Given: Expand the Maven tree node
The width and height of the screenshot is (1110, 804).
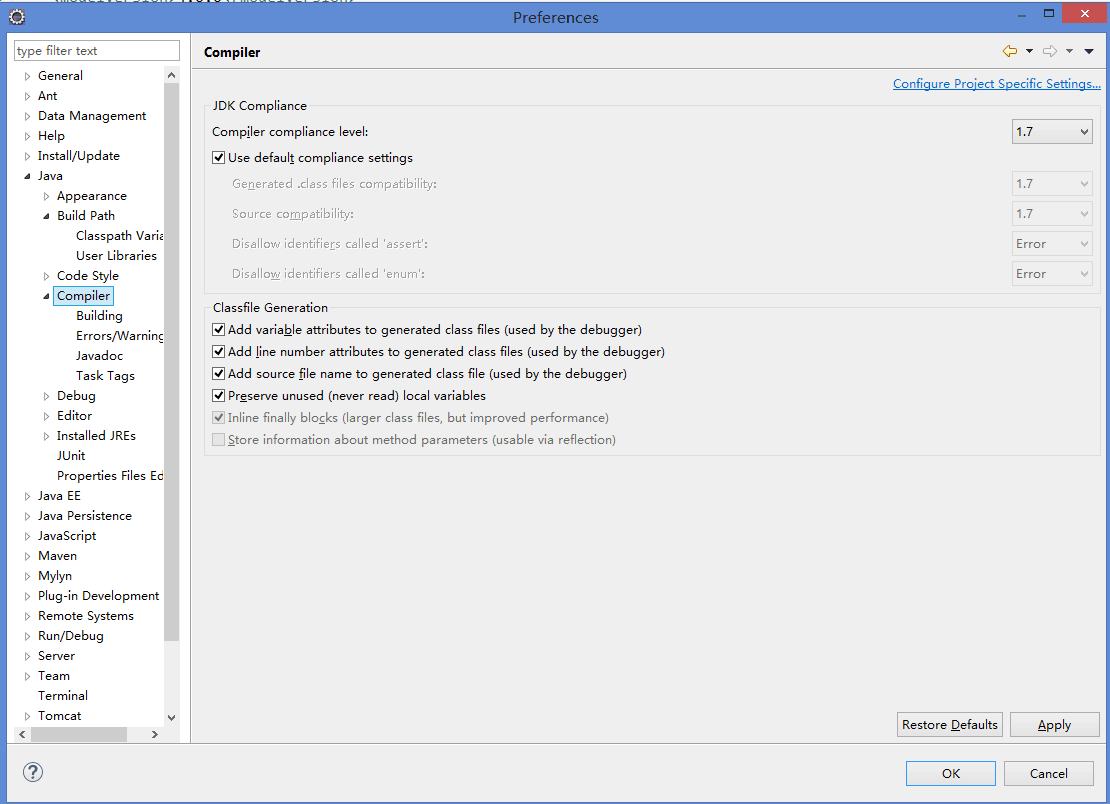Looking at the screenshot, I should tap(28, 556).
